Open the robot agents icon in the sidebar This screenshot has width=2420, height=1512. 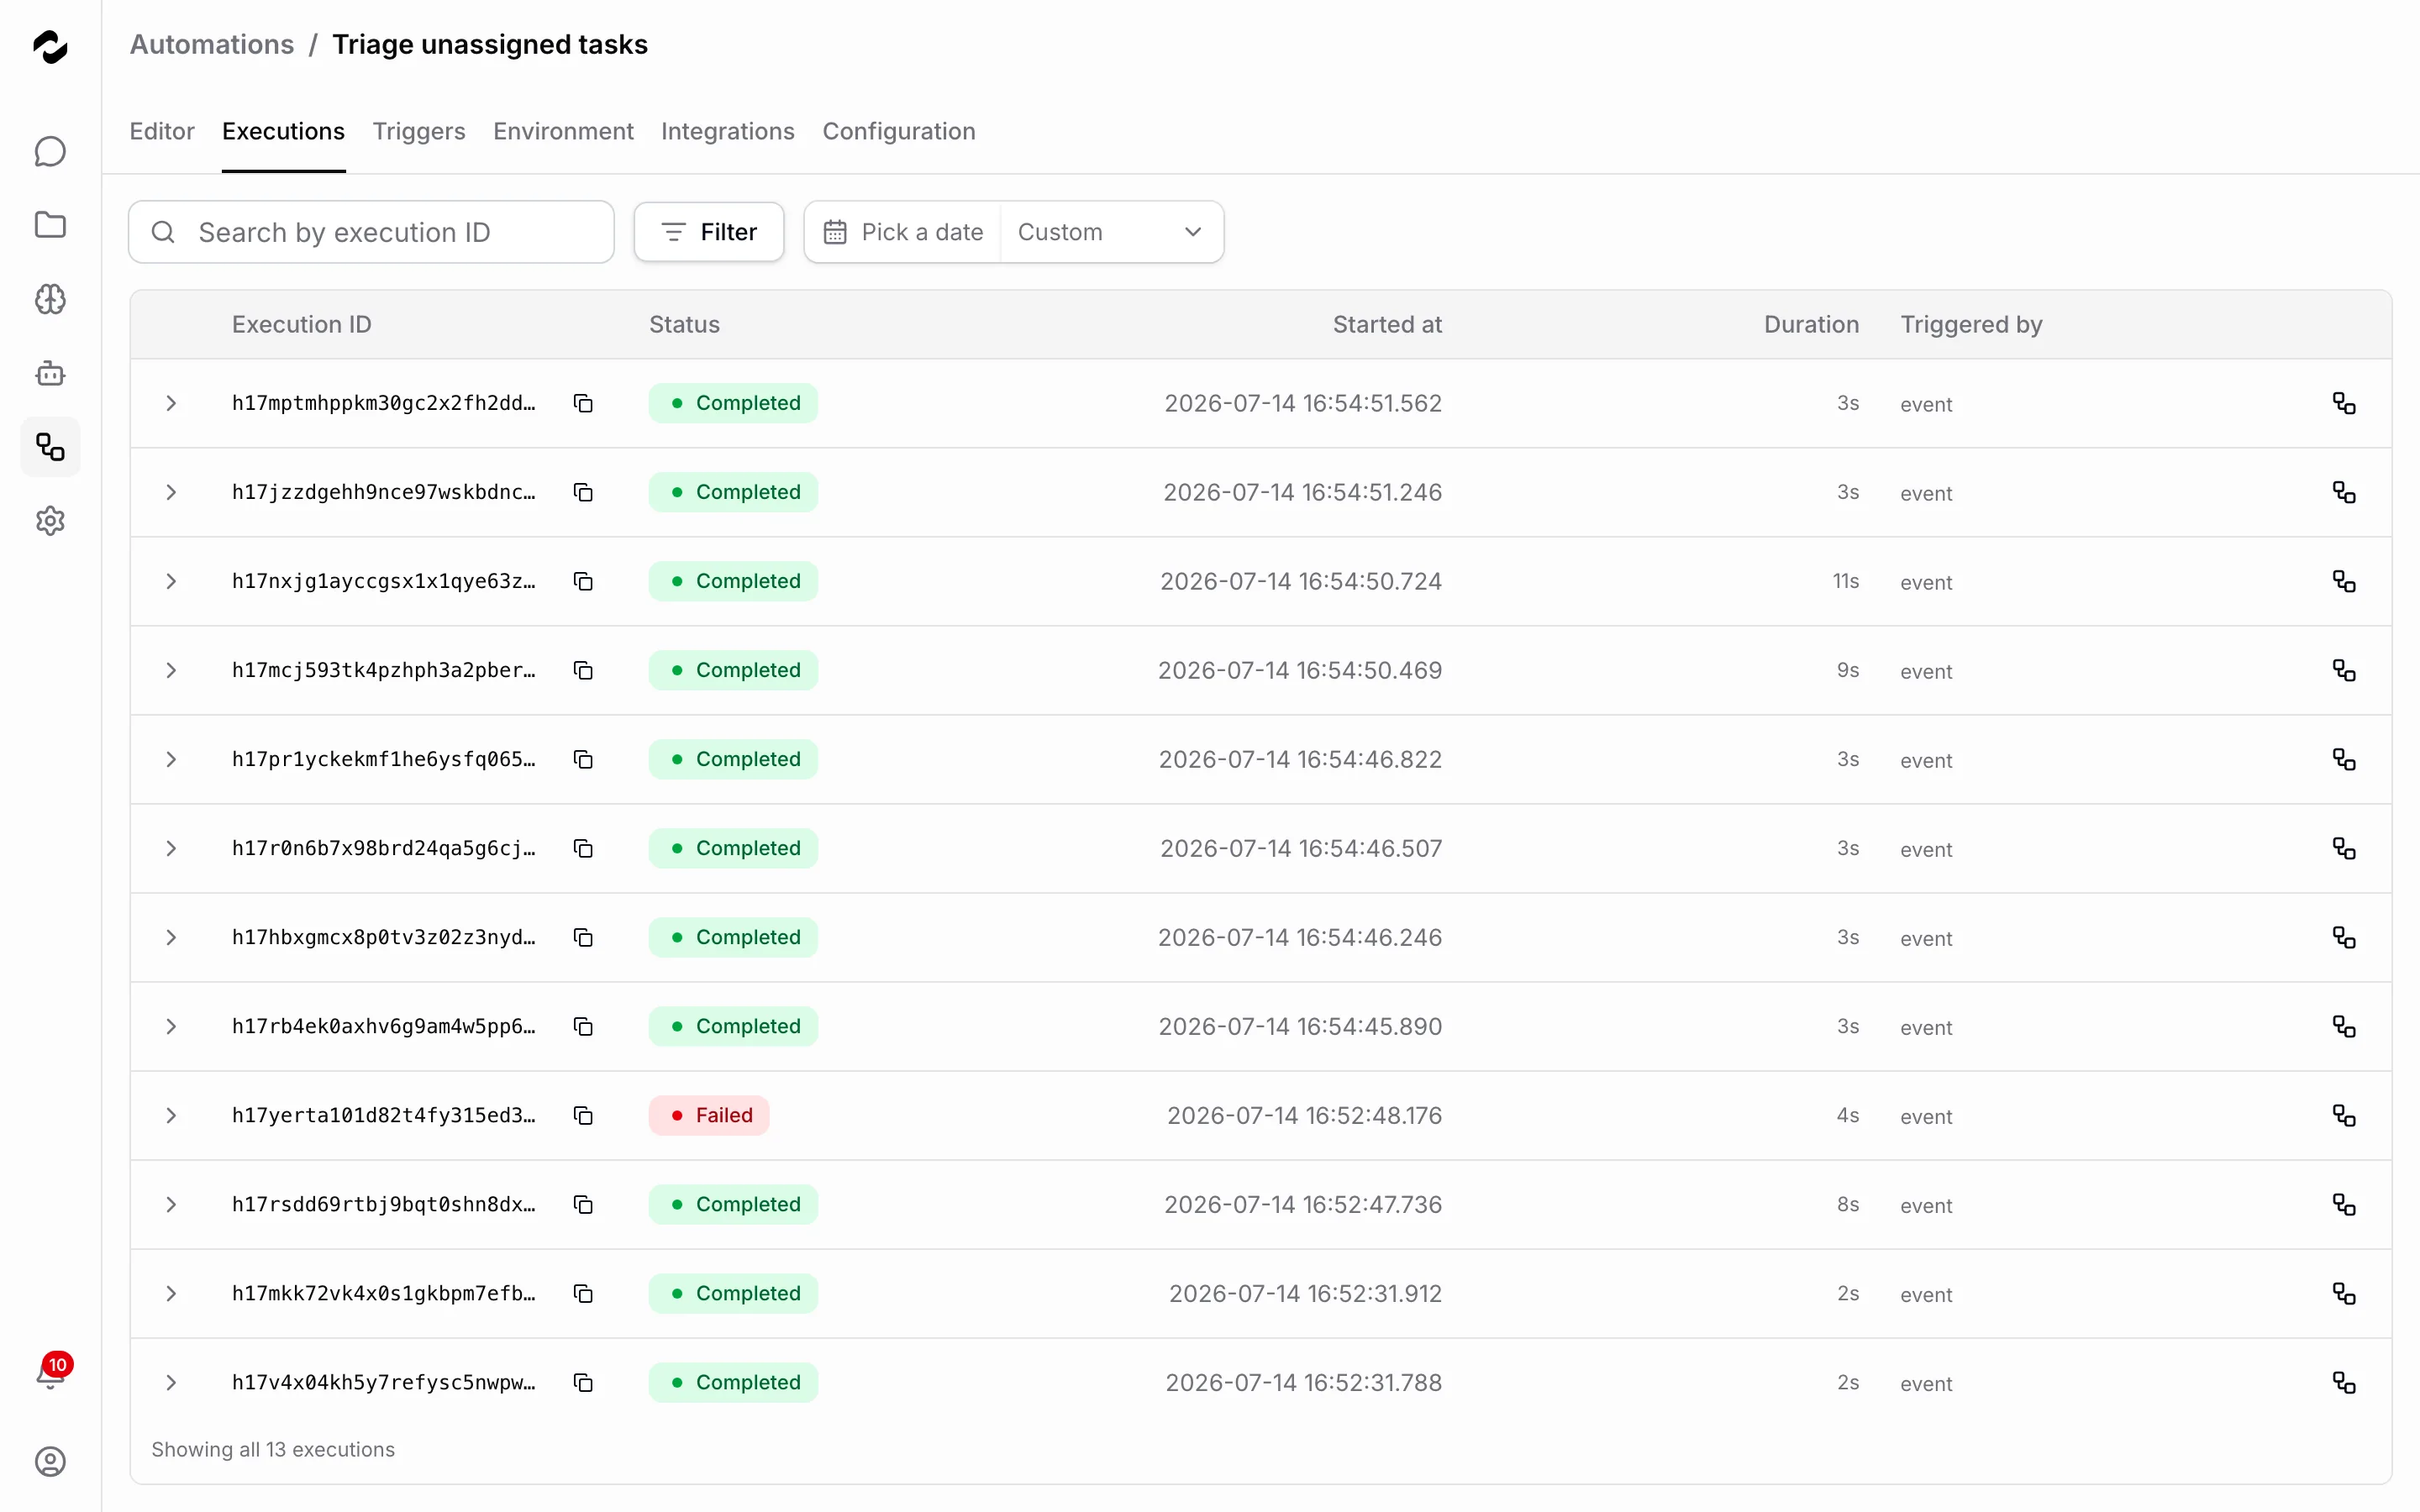(50, 373)
